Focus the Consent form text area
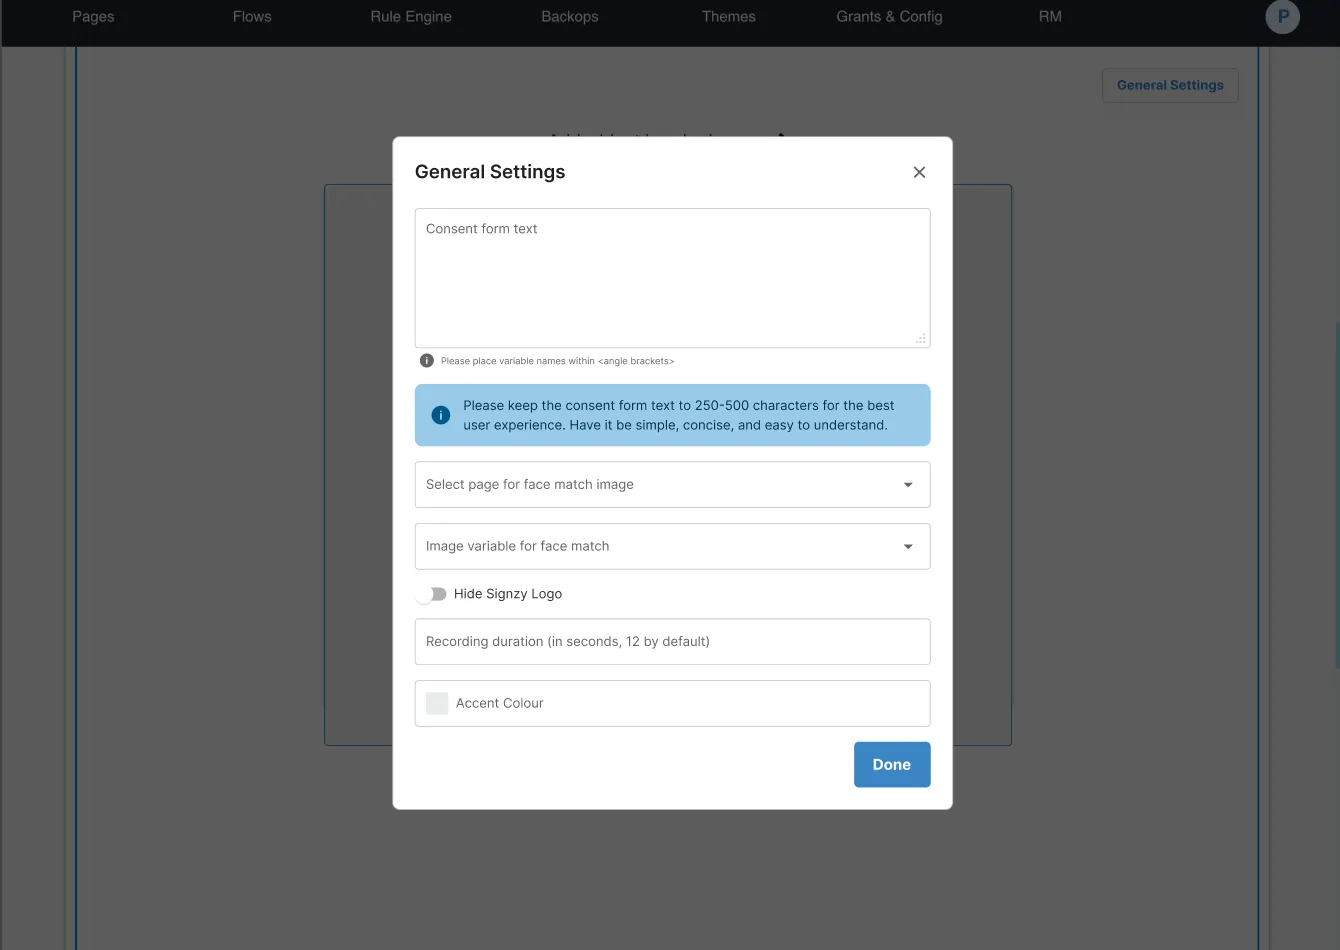Viewport: 1340px width, 950px height. [672, 278]
